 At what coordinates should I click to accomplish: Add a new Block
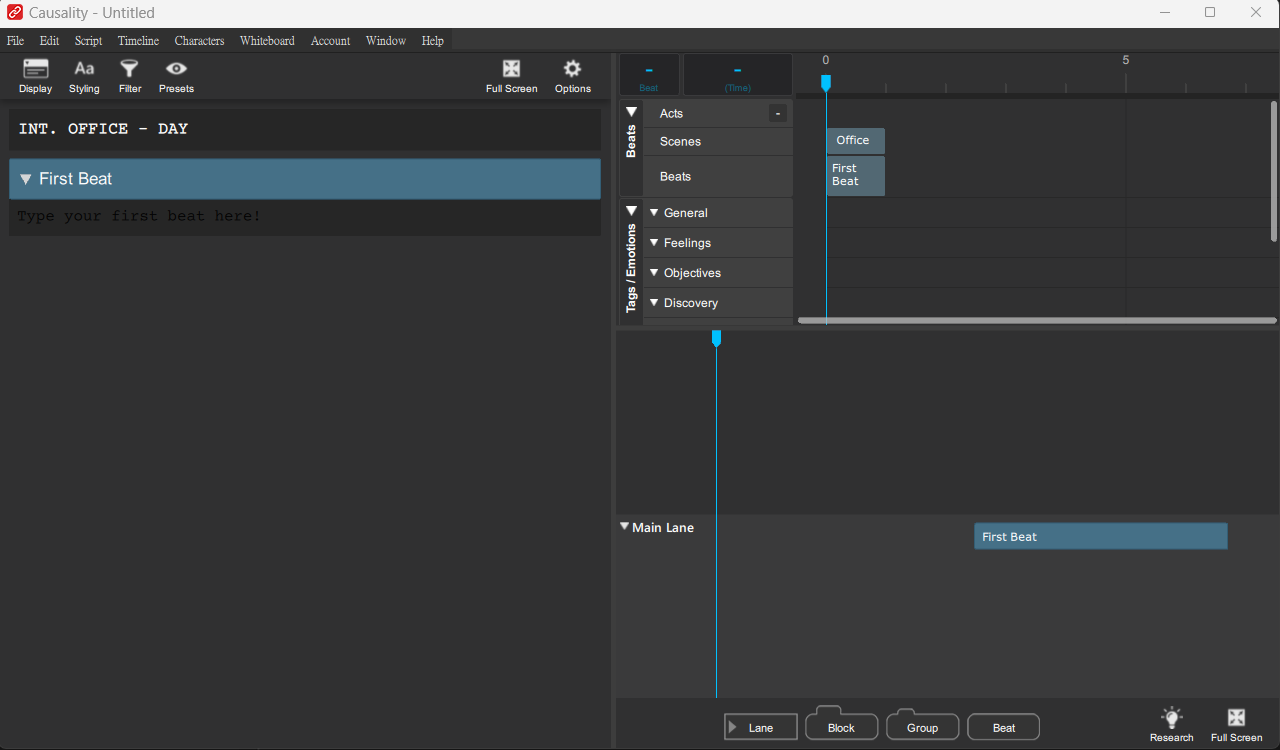coord(842,726)
